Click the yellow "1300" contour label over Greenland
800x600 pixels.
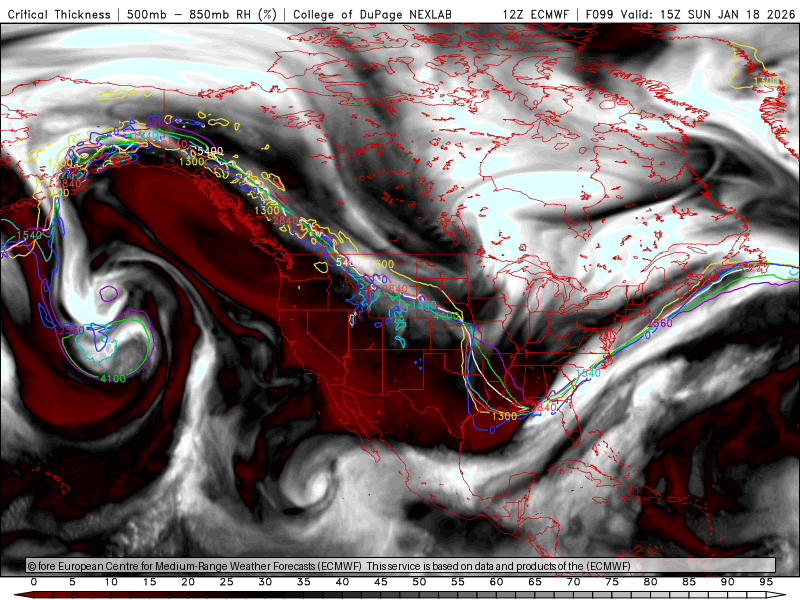pos(766,81)
